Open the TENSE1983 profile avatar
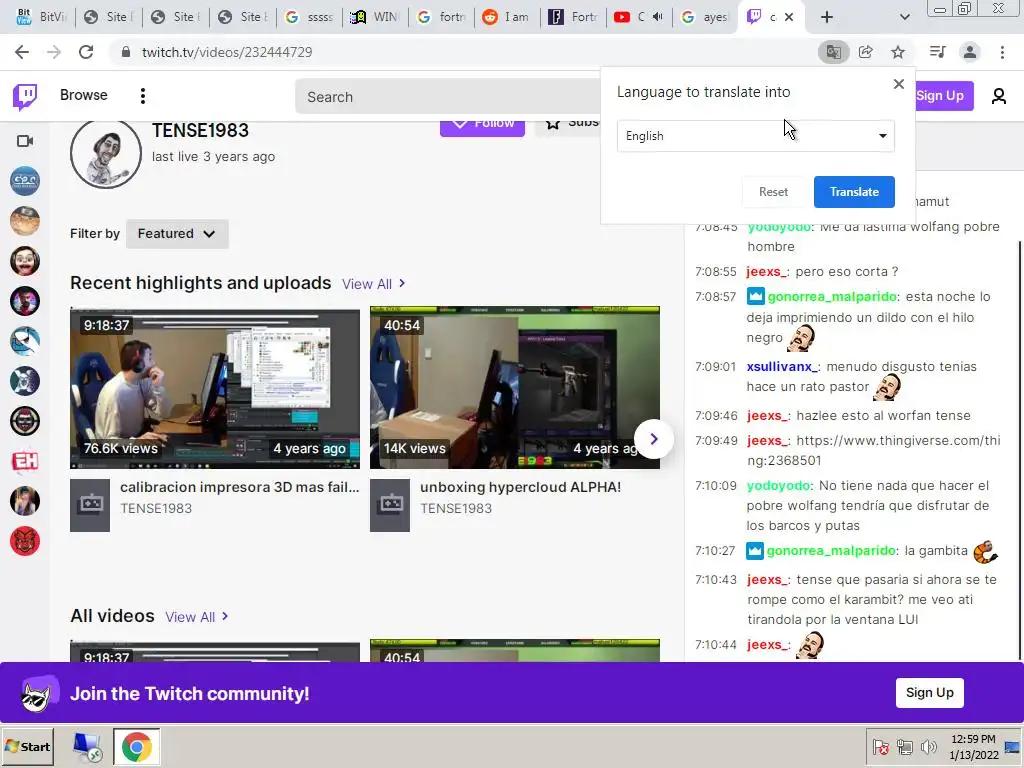 tap(106, 155)
